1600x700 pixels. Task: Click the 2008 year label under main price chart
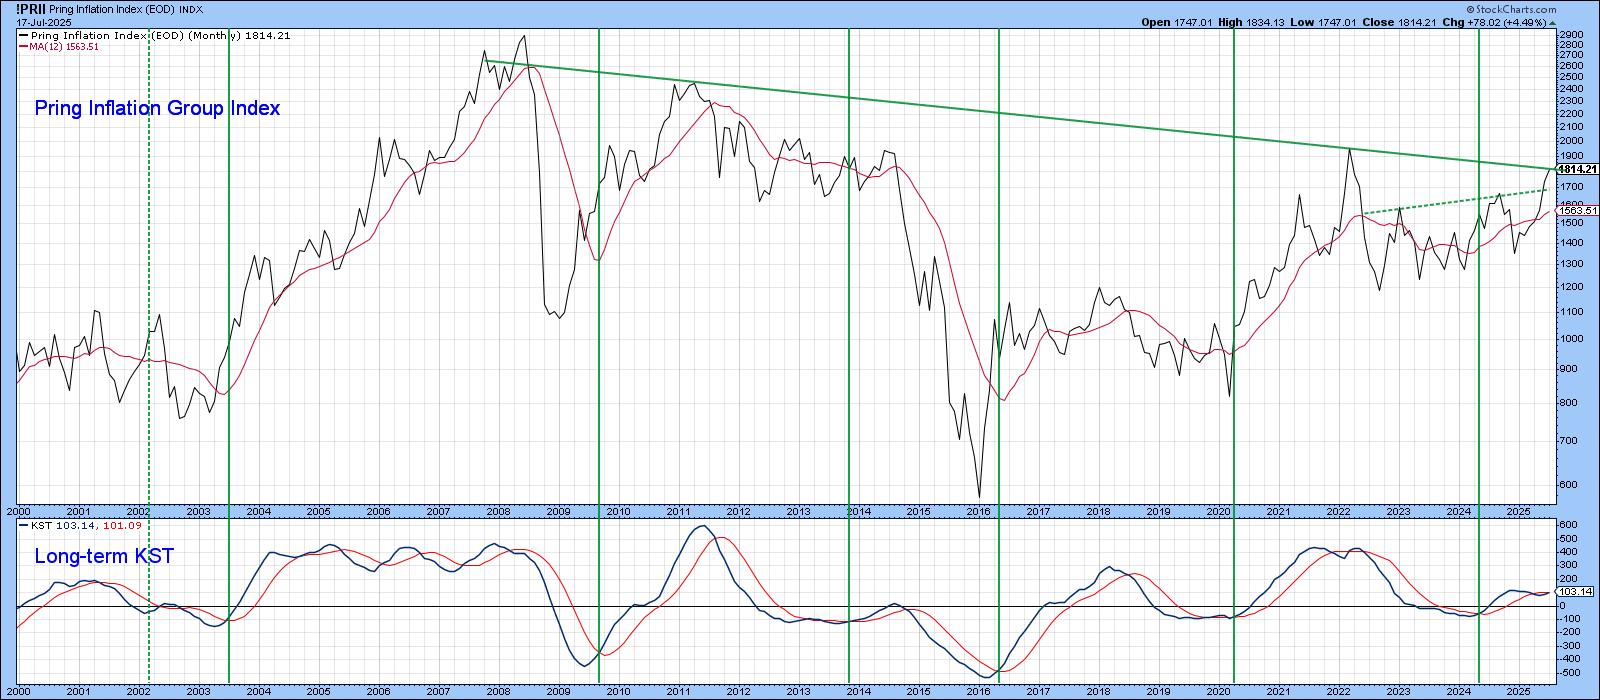point(498,510)
